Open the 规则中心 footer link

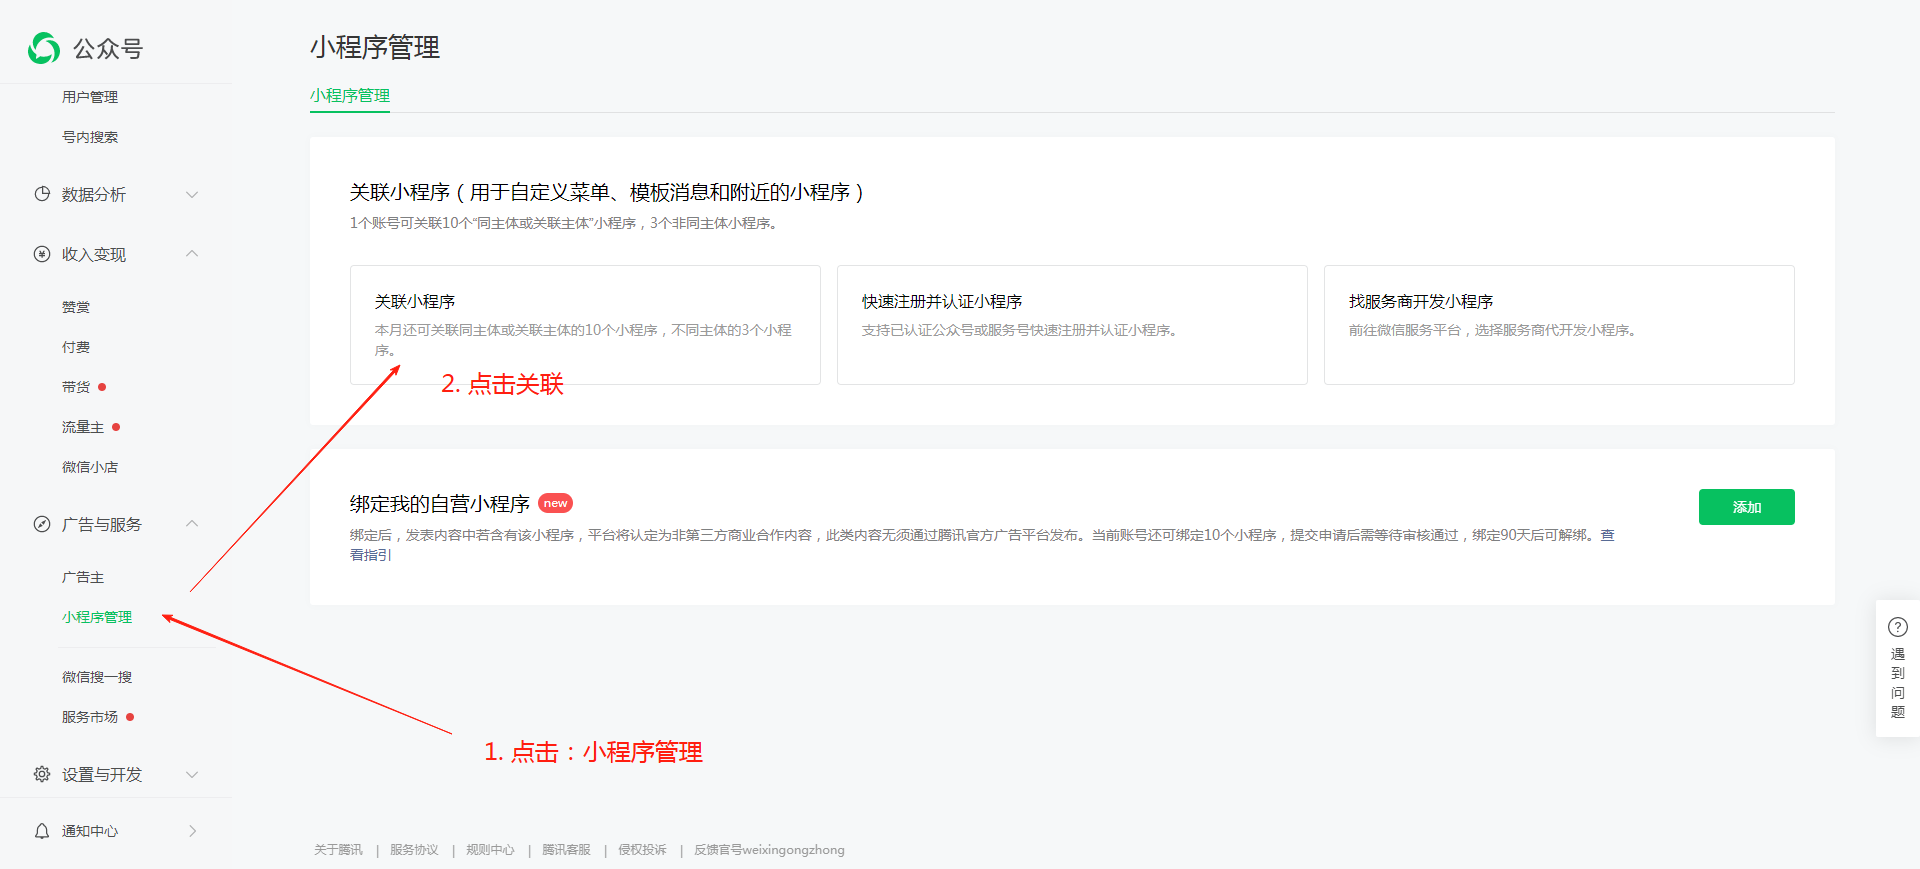click(490, 850)
